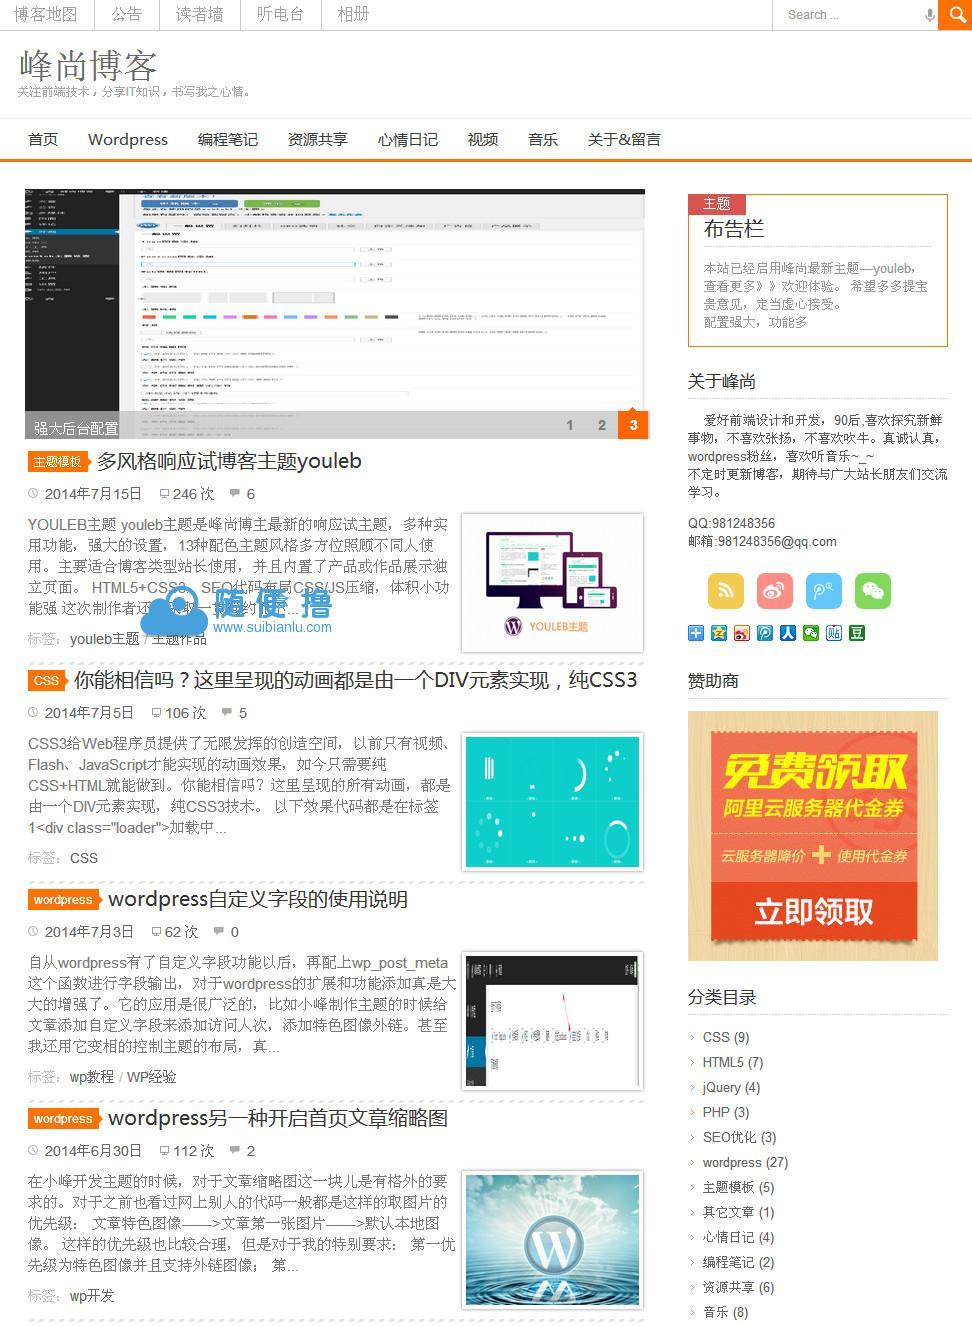Click the microphone voice search icon
This screenshot has height=1326, width=972.
(929, 15)
